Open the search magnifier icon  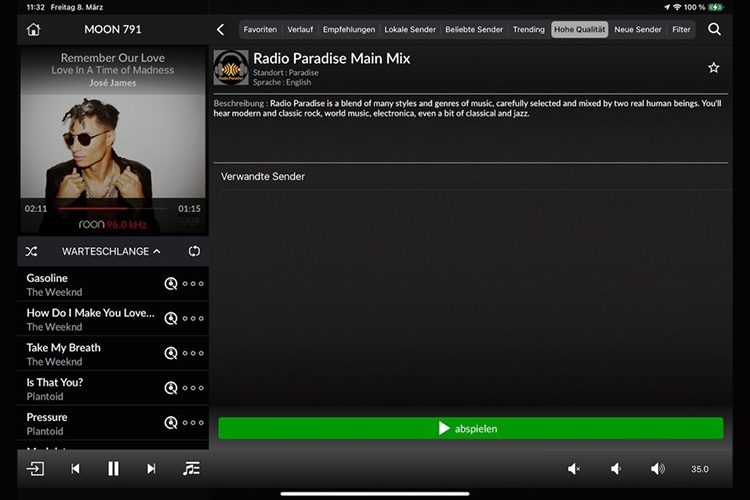(x=714, y=30)
